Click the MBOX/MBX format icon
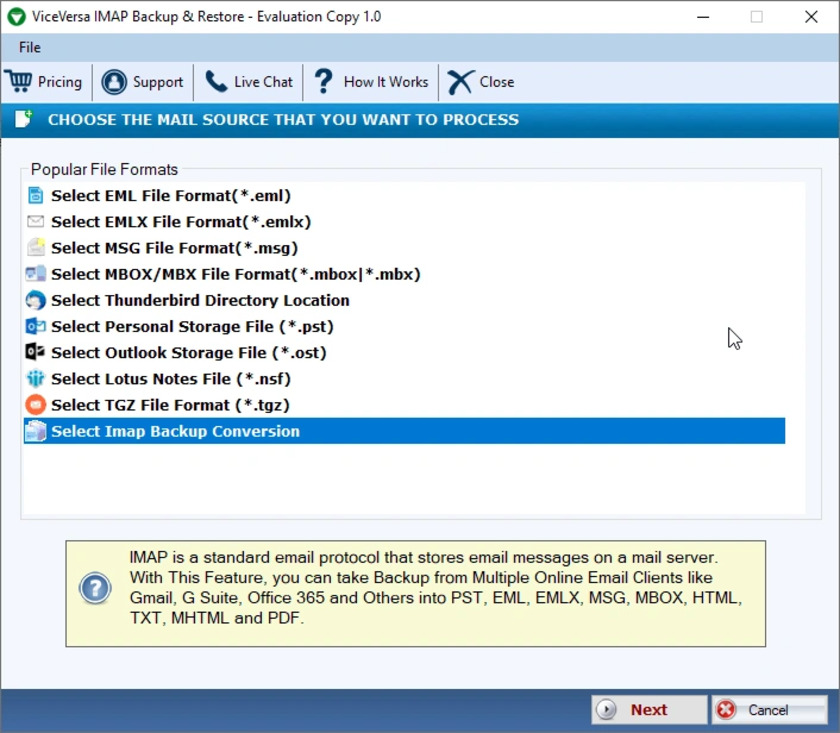The width and height of the screenshot is (840, 733). point(35,274)
